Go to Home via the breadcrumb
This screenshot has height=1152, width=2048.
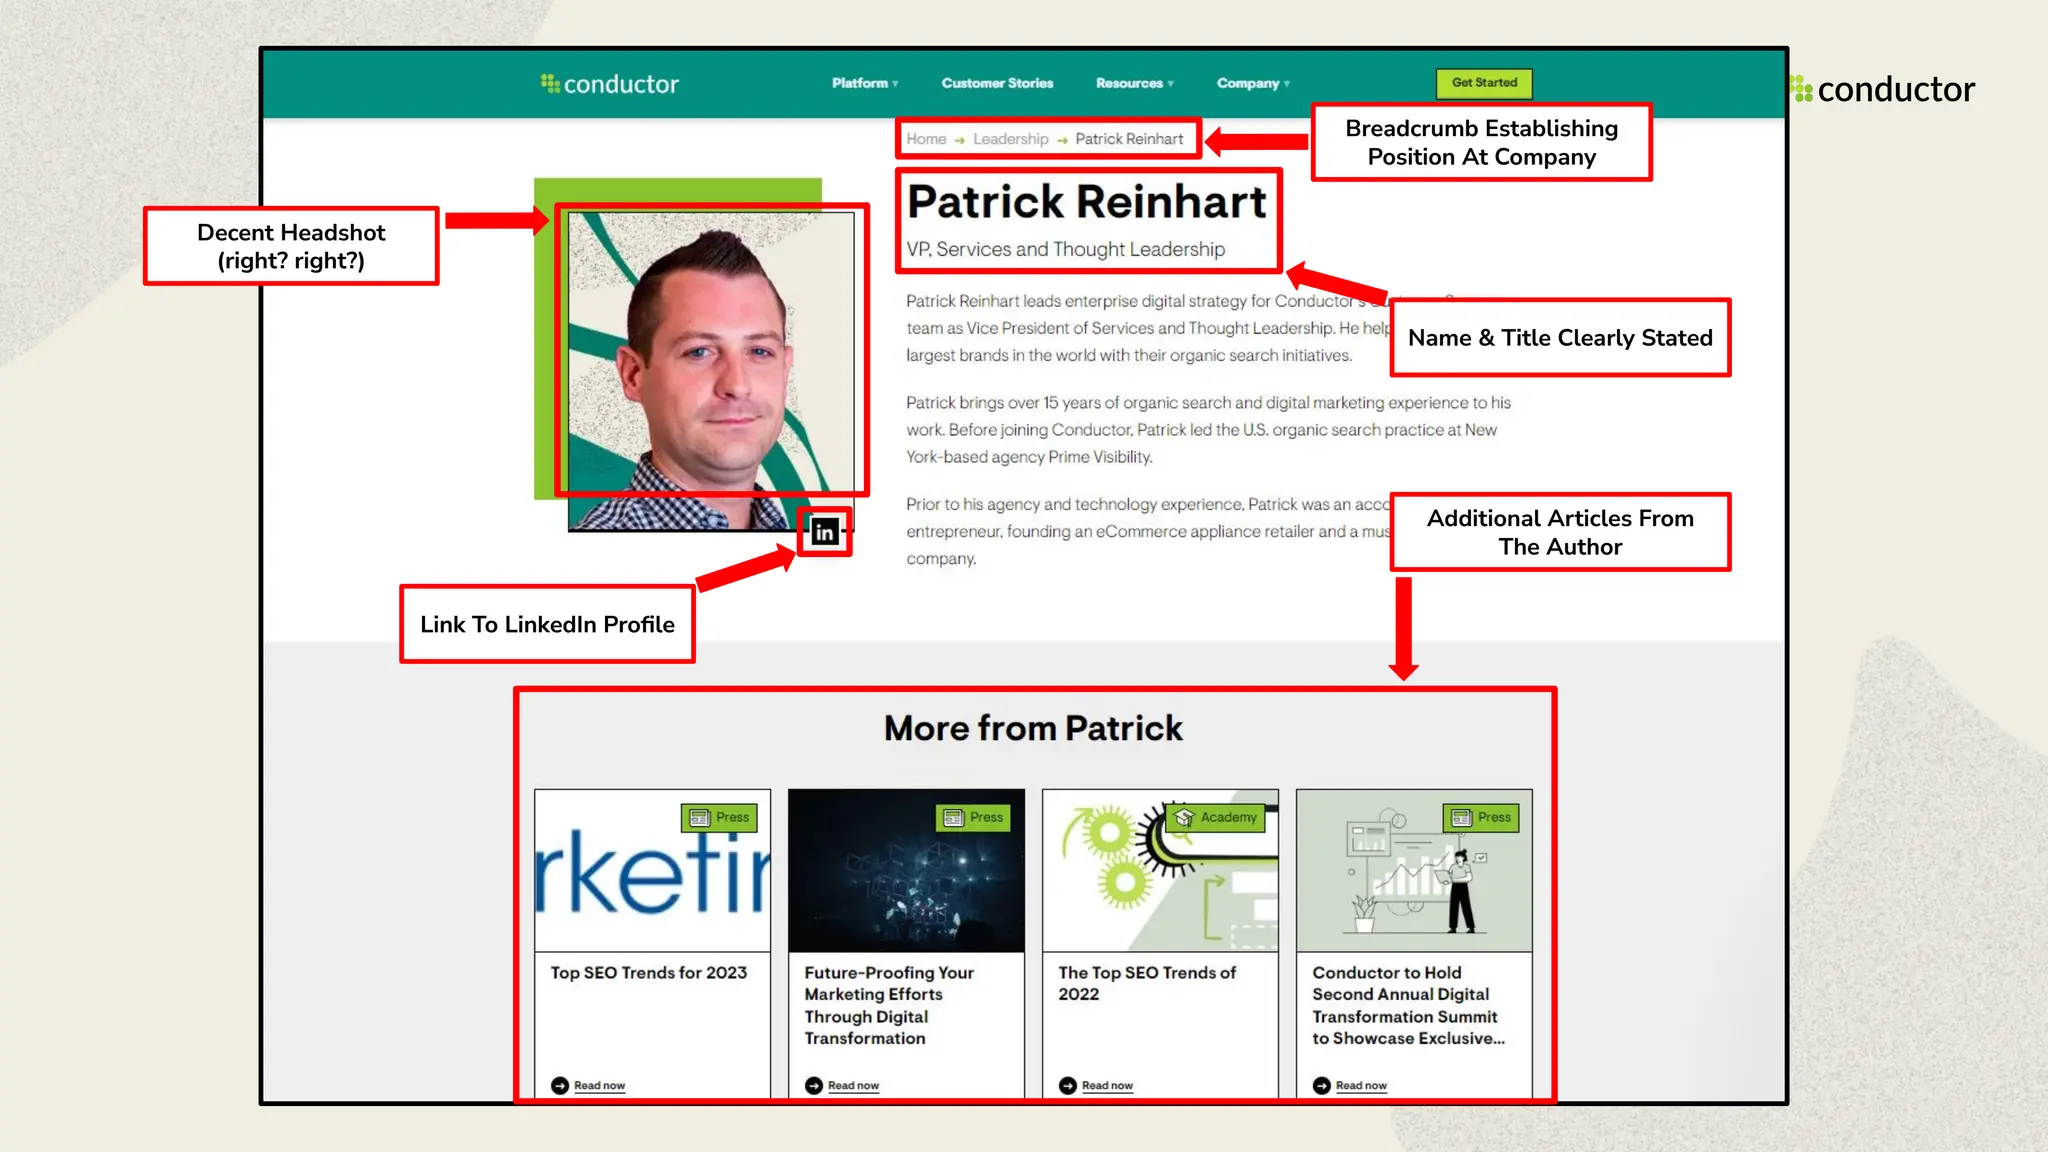(926, 139)
